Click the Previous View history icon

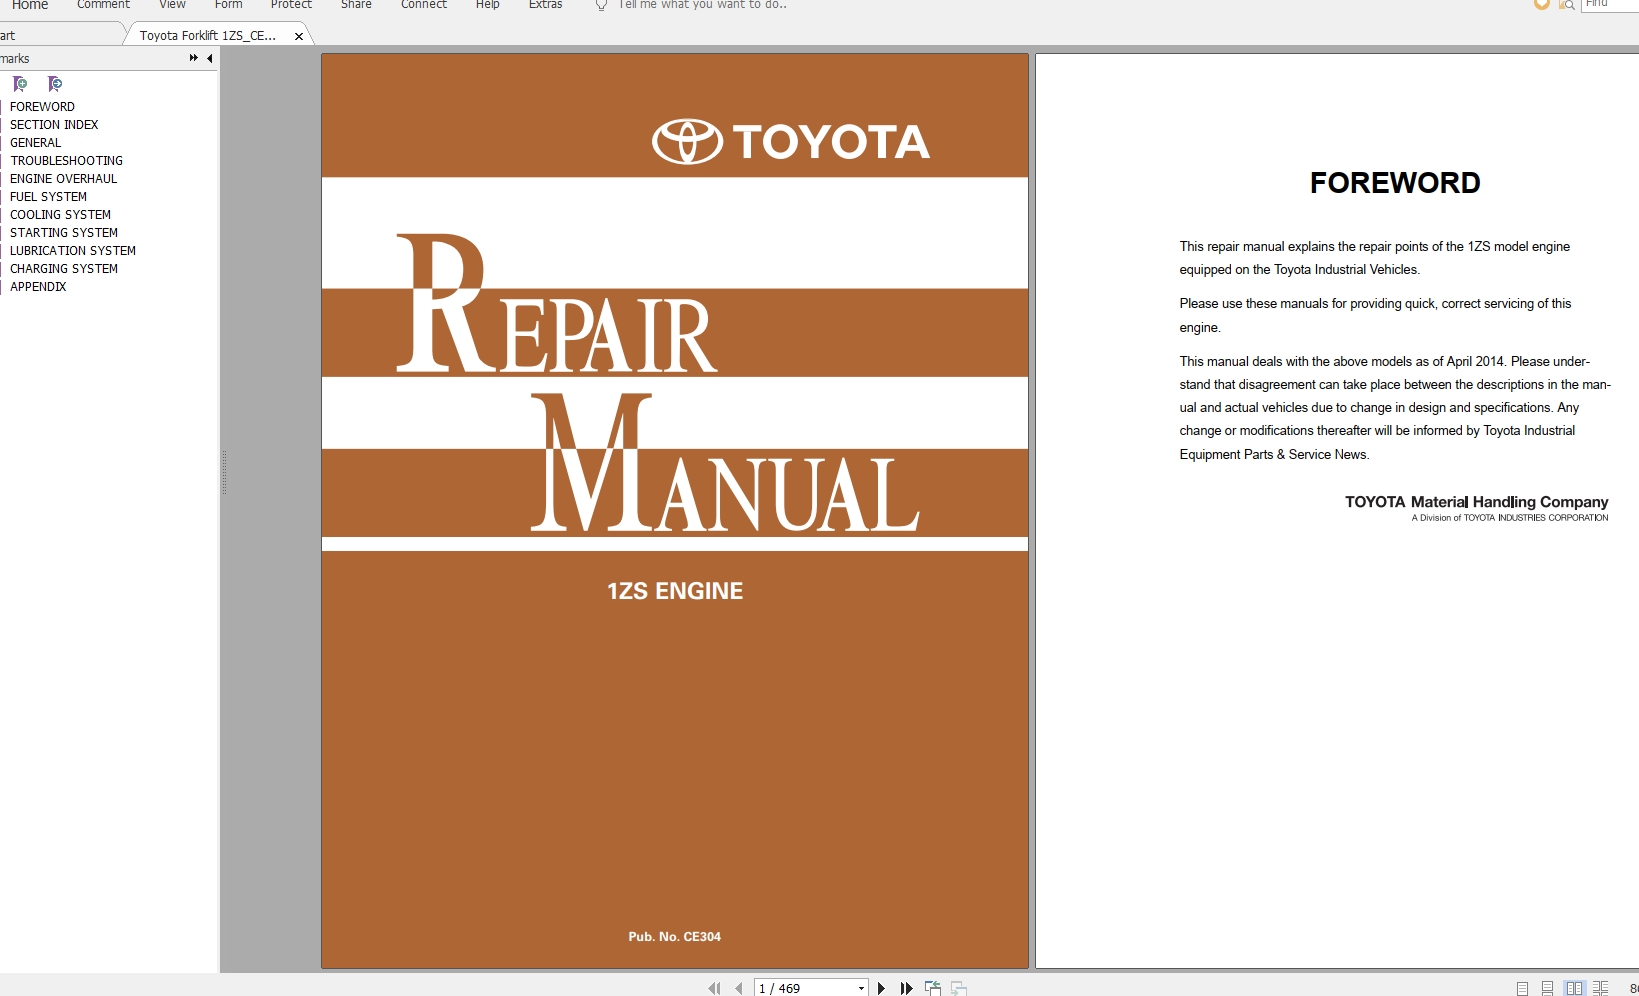click(x=932, y=988)
